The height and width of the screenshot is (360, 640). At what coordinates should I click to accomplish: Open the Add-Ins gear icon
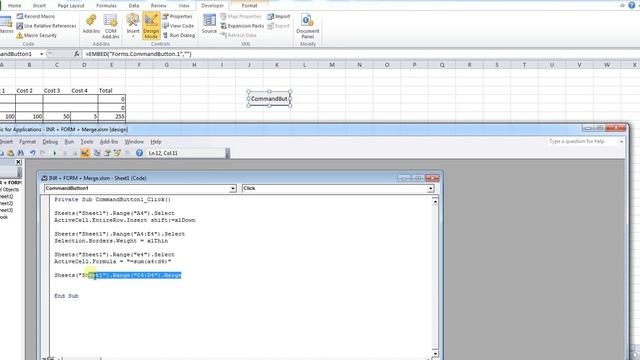click(91, 20)
